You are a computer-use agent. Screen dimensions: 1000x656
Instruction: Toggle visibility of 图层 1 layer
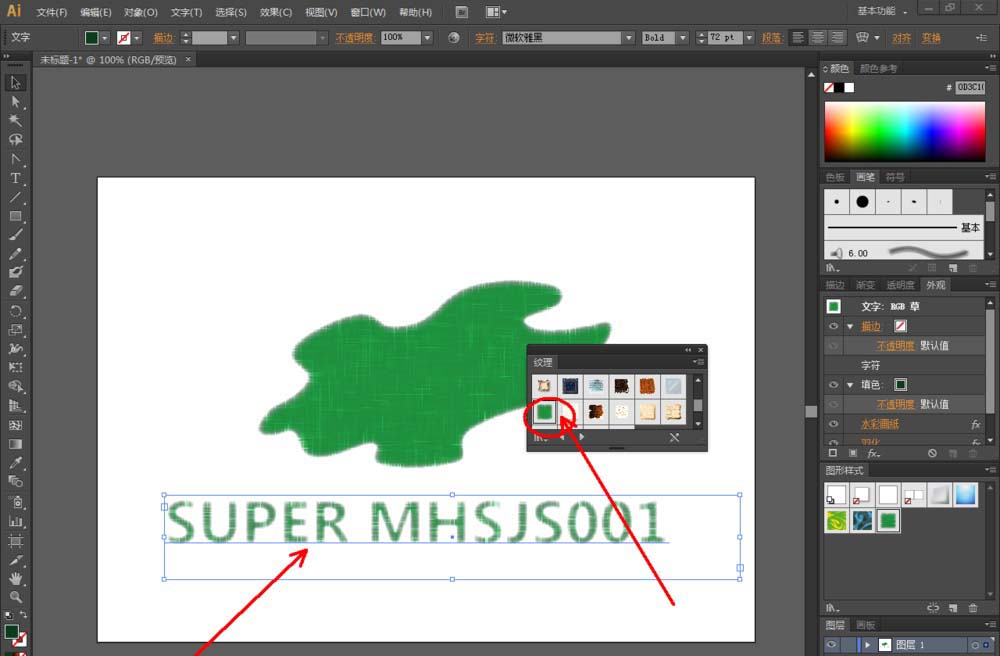pyautogui.click(x=832, y=645)
